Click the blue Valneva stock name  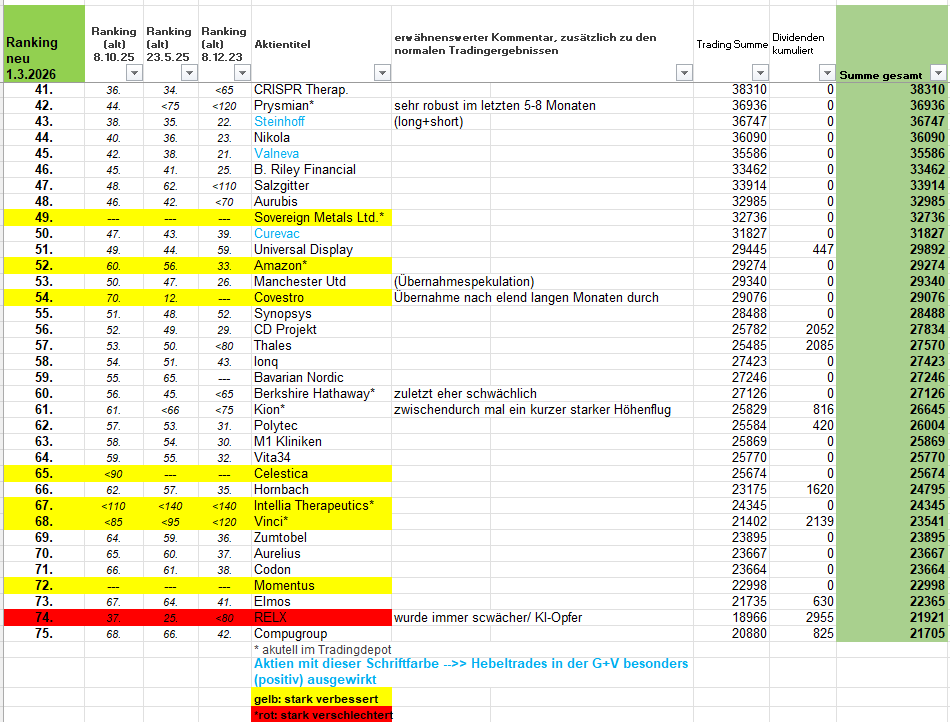[276, 154]
